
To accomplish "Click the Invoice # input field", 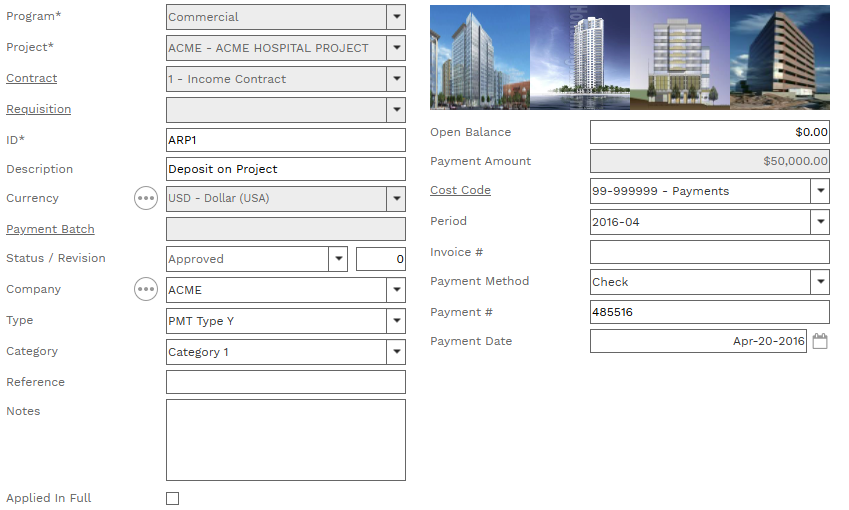I will click(709, 252).
